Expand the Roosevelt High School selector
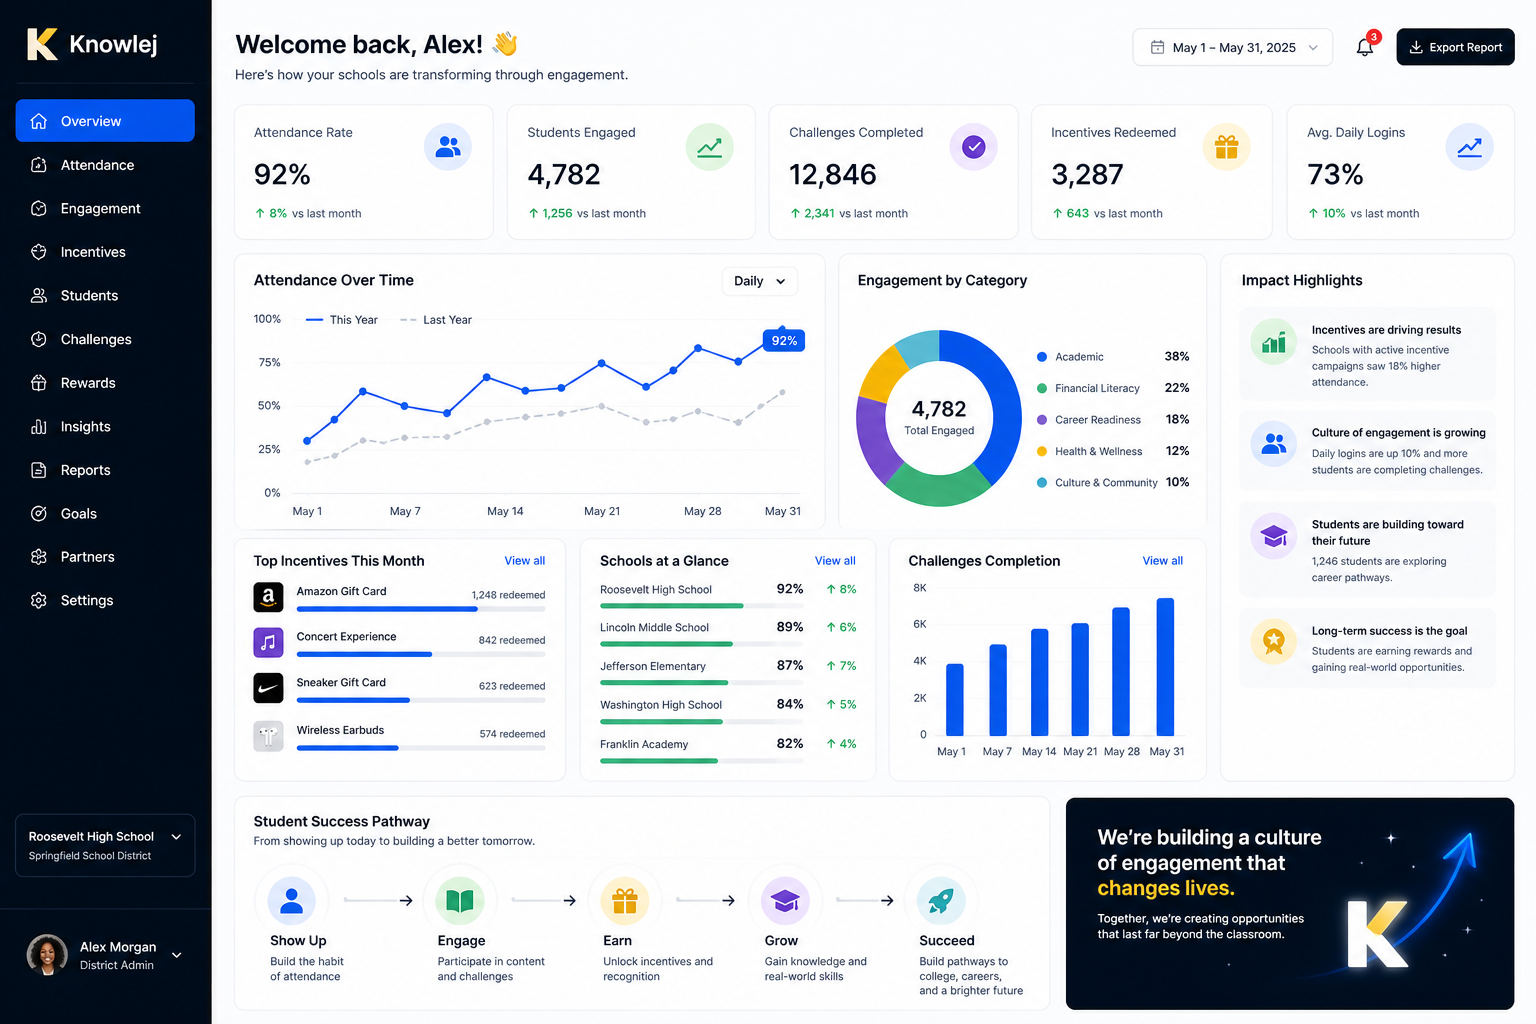Image resolution: width=1536 pixels, height=1024 pixels. 105,845
